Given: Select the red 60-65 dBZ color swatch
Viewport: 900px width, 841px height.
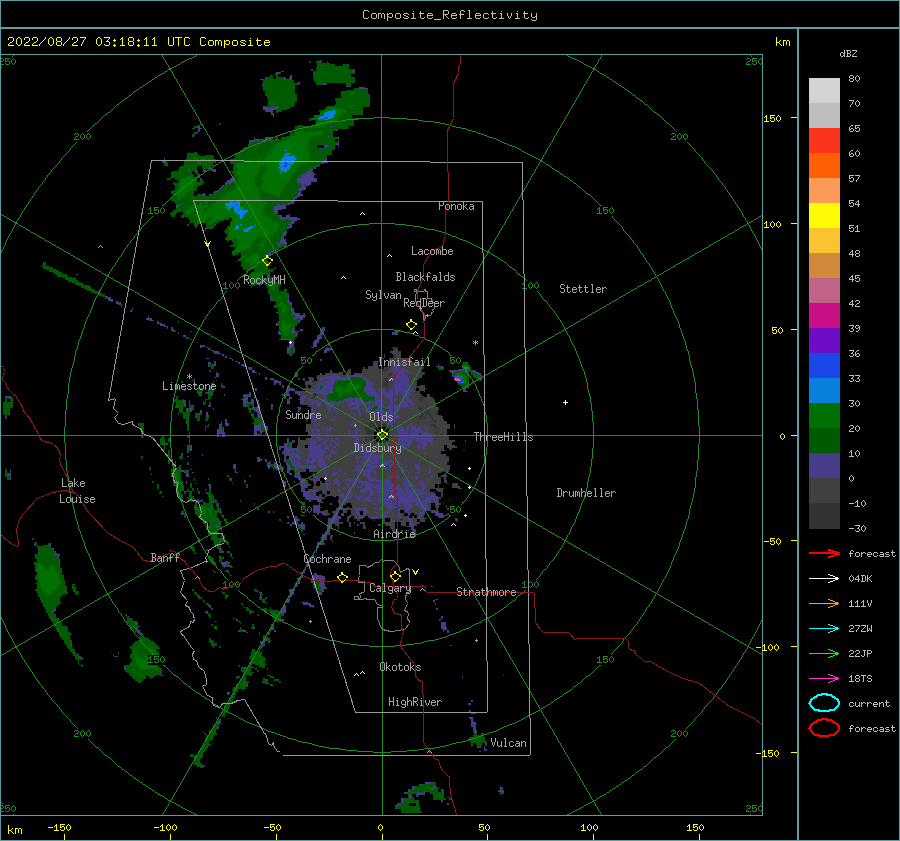Looking at the screenshot, I should pyautogui.click(x=824, y=141).
